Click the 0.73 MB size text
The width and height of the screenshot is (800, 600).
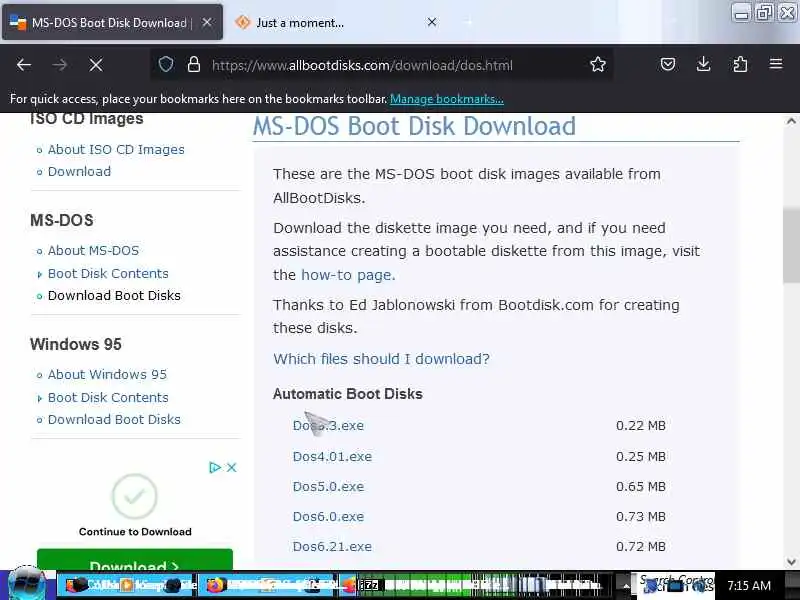pos(640,517)
